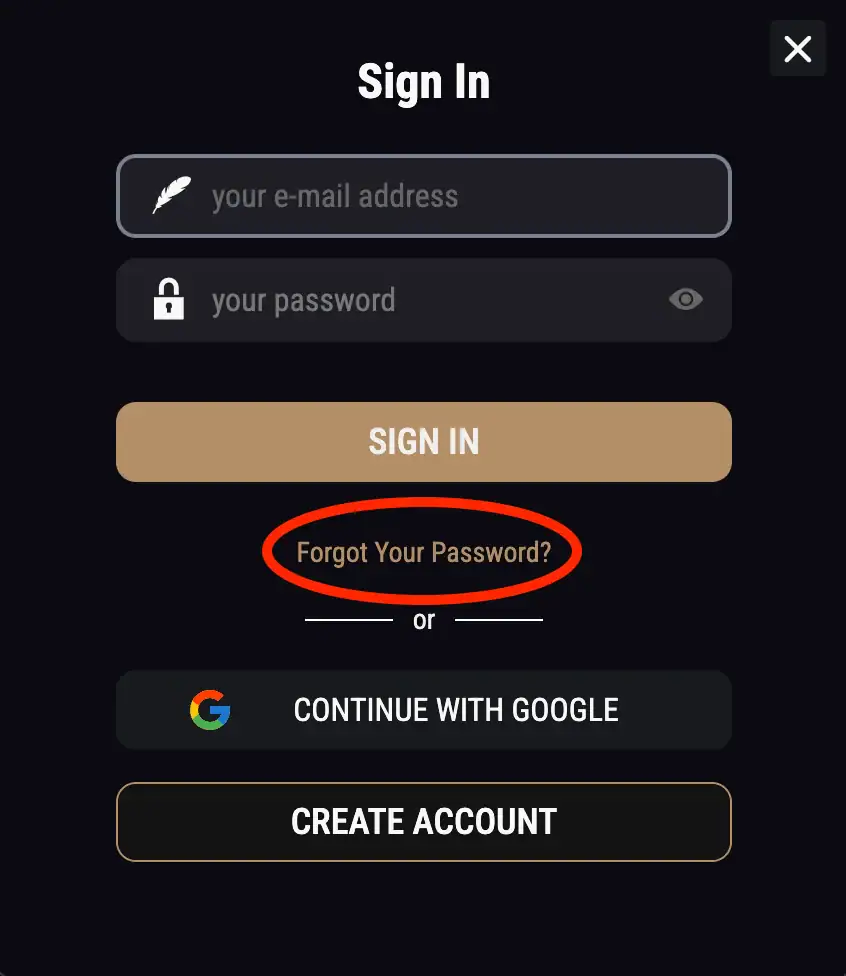846x976 pixels.
Task: Submit the form with the SIGN IN button
Action: click(x=423, y=442)
